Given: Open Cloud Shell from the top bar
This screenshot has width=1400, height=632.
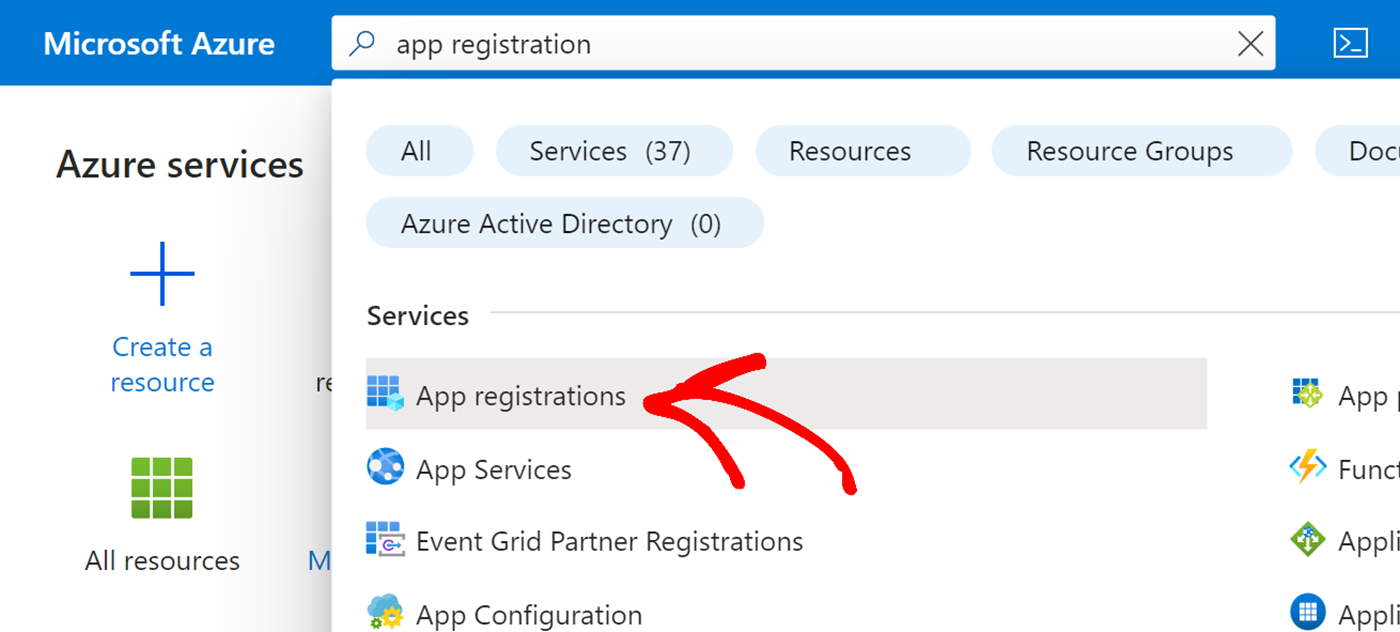Looking at the screenshot, I should coord(1352,42).
